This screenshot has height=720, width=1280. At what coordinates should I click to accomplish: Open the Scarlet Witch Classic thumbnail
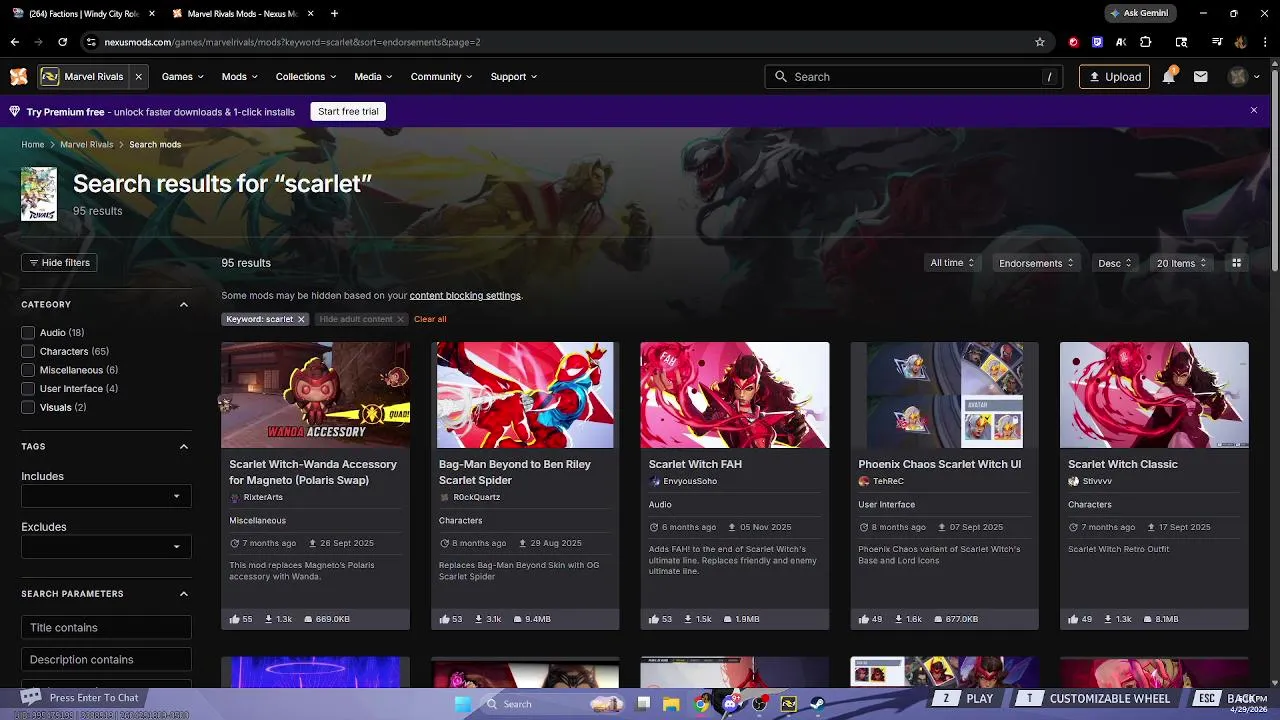(1154, 395)
